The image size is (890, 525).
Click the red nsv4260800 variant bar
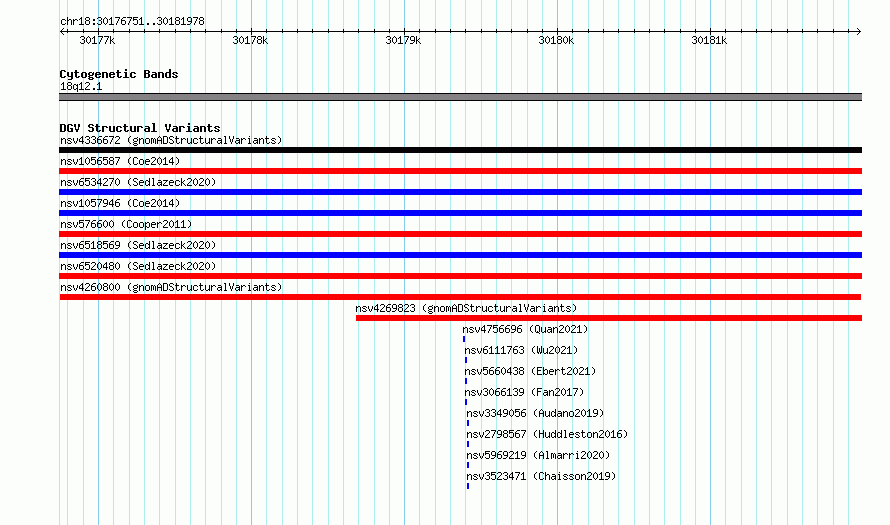[x=460, y=297]
